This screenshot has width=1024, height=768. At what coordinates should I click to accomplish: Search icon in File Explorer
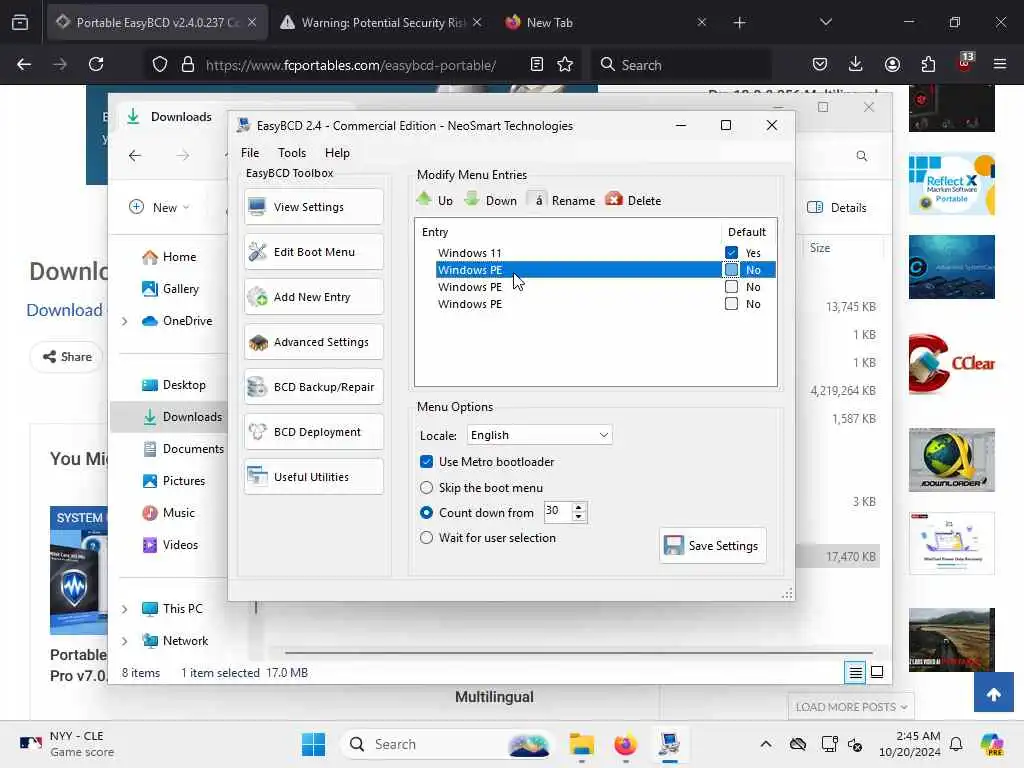(862, 156)
